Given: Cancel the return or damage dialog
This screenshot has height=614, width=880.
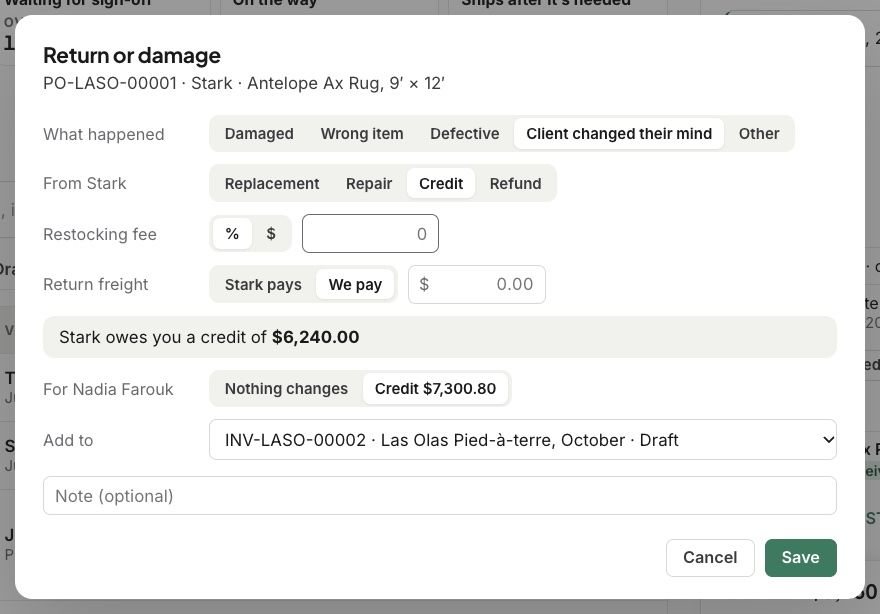Looking at the screenshot, I should 710,557.
